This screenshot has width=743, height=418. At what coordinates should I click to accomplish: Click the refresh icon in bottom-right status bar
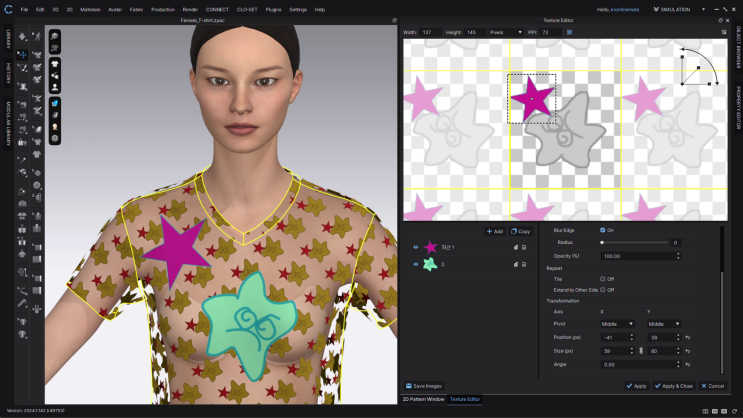click(x=734, y=411)
